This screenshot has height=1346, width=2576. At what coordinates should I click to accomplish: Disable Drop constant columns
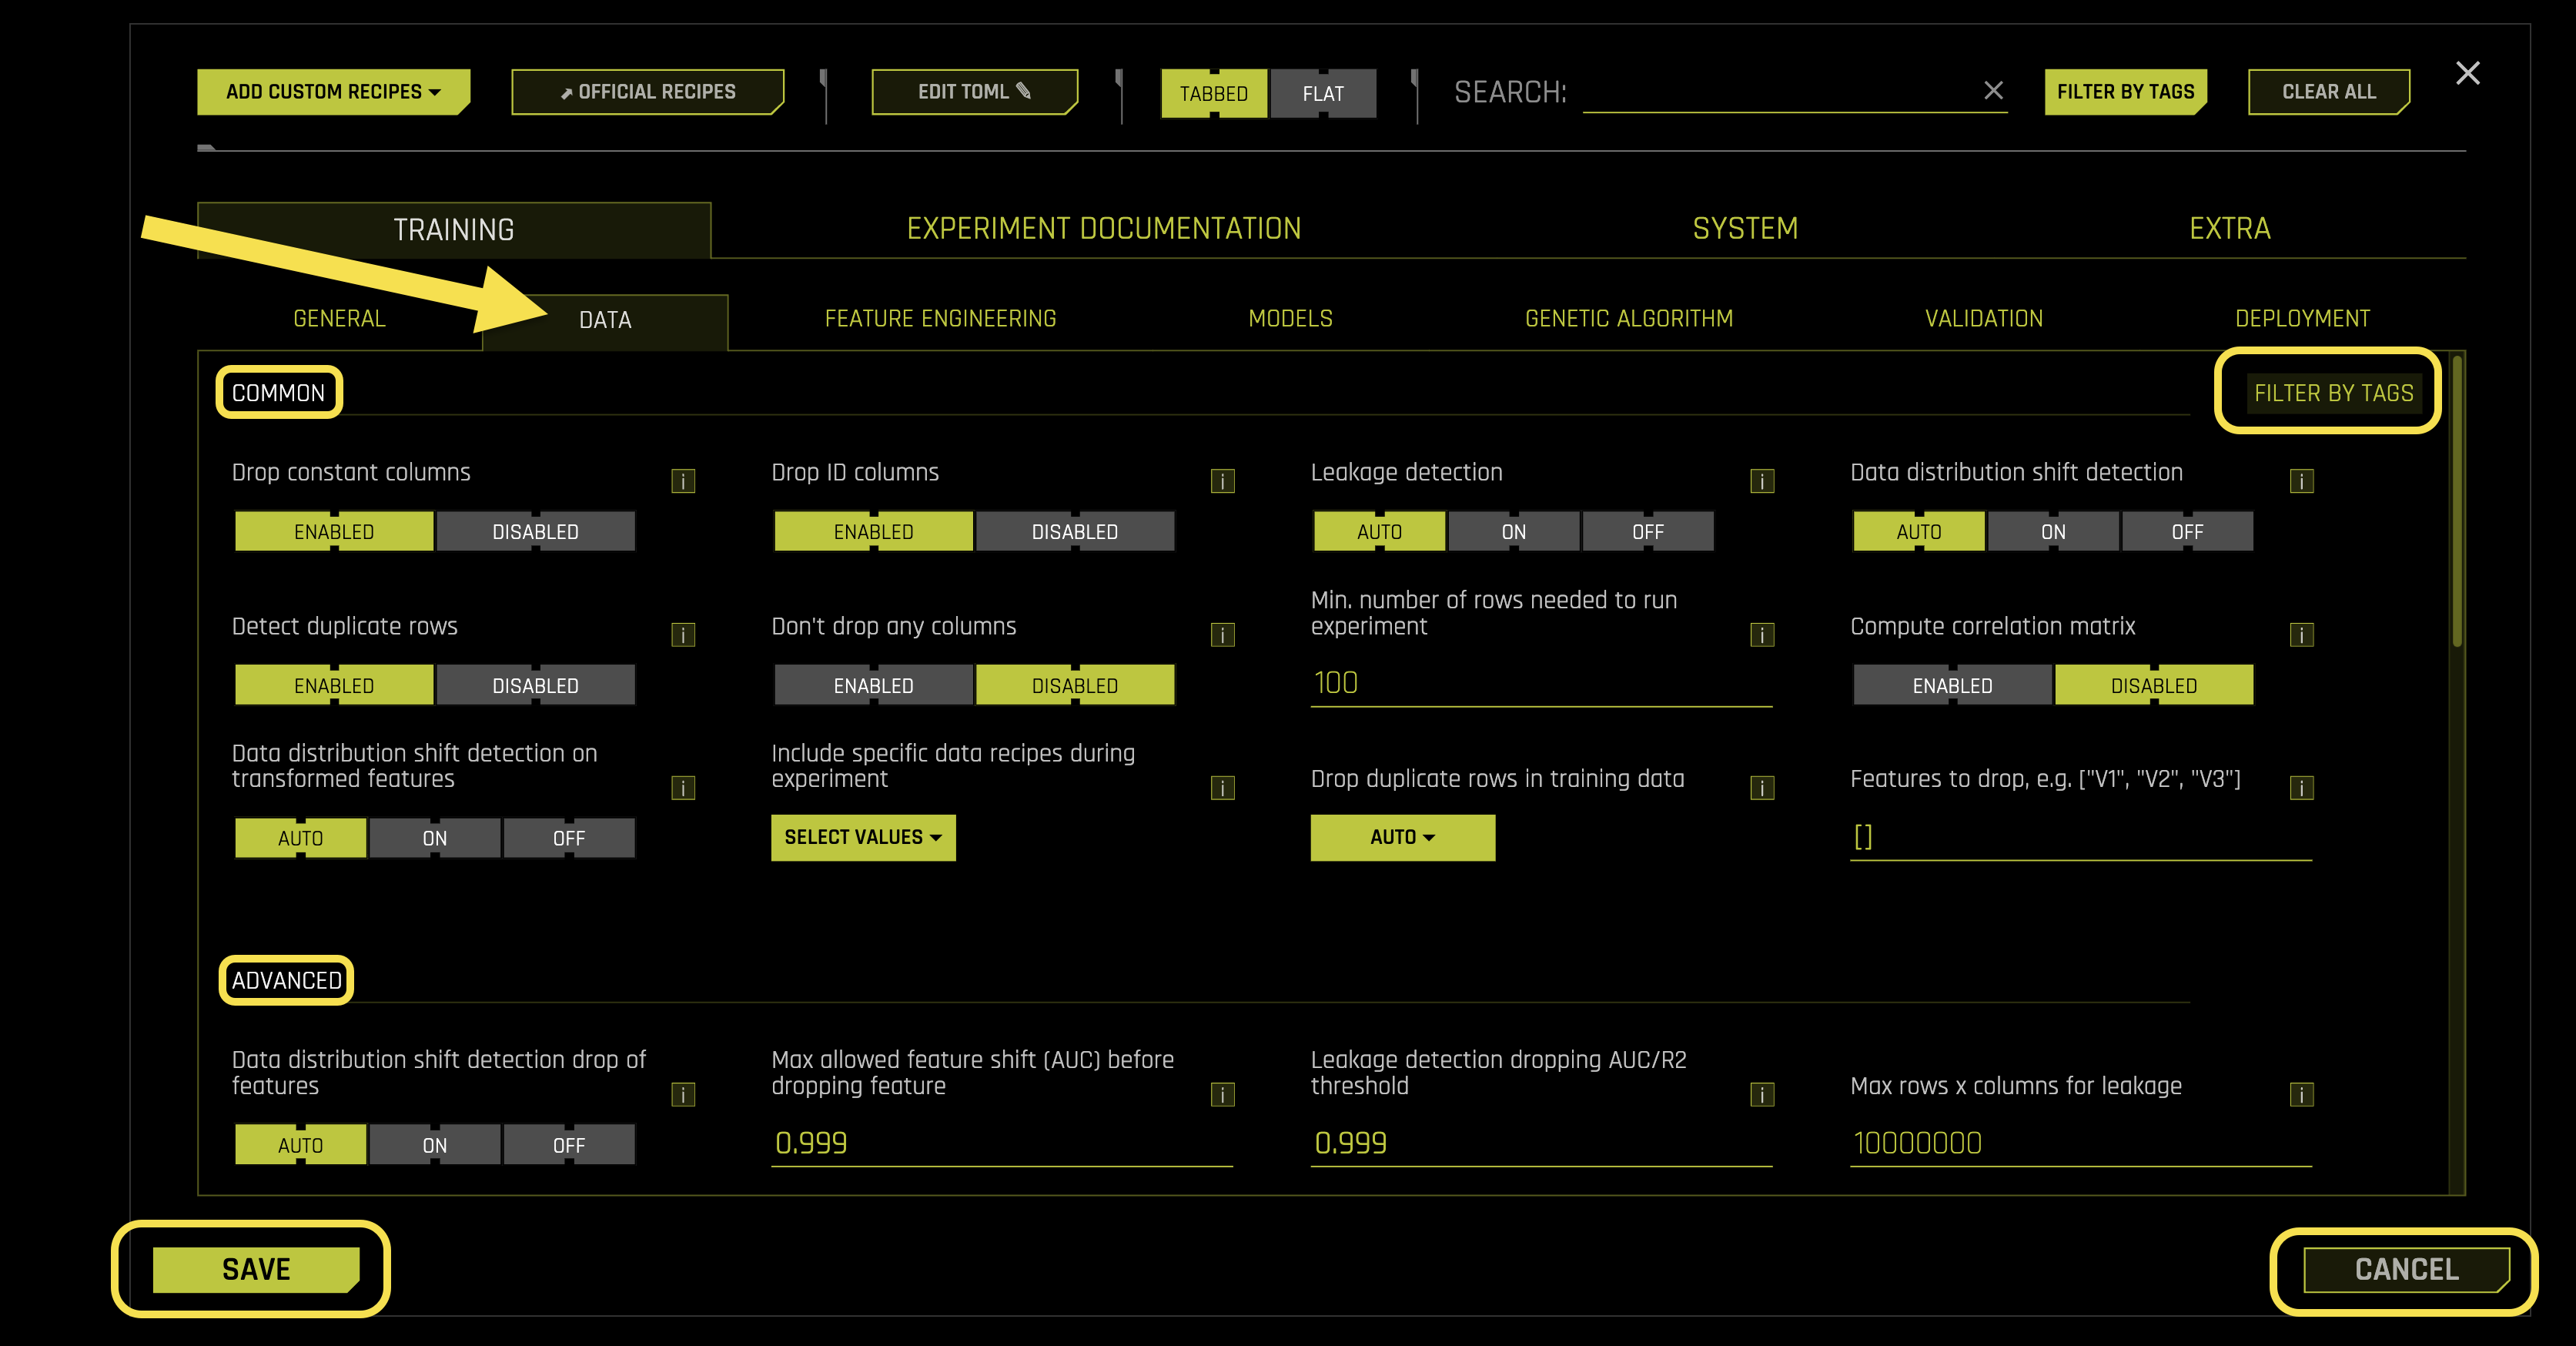click(x=536, y=531)
